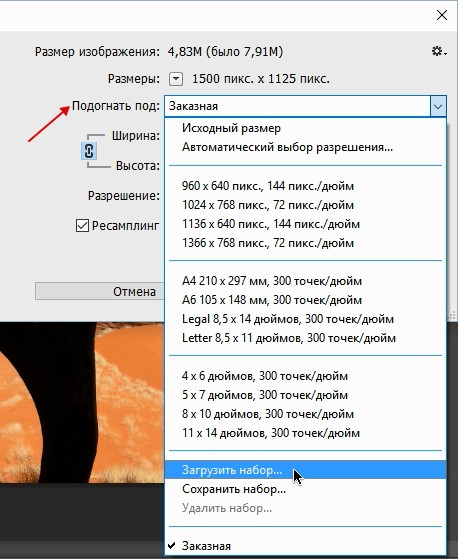
Task: Enable or disable the Ресамплинг checkbox
Action: [82, 226]
